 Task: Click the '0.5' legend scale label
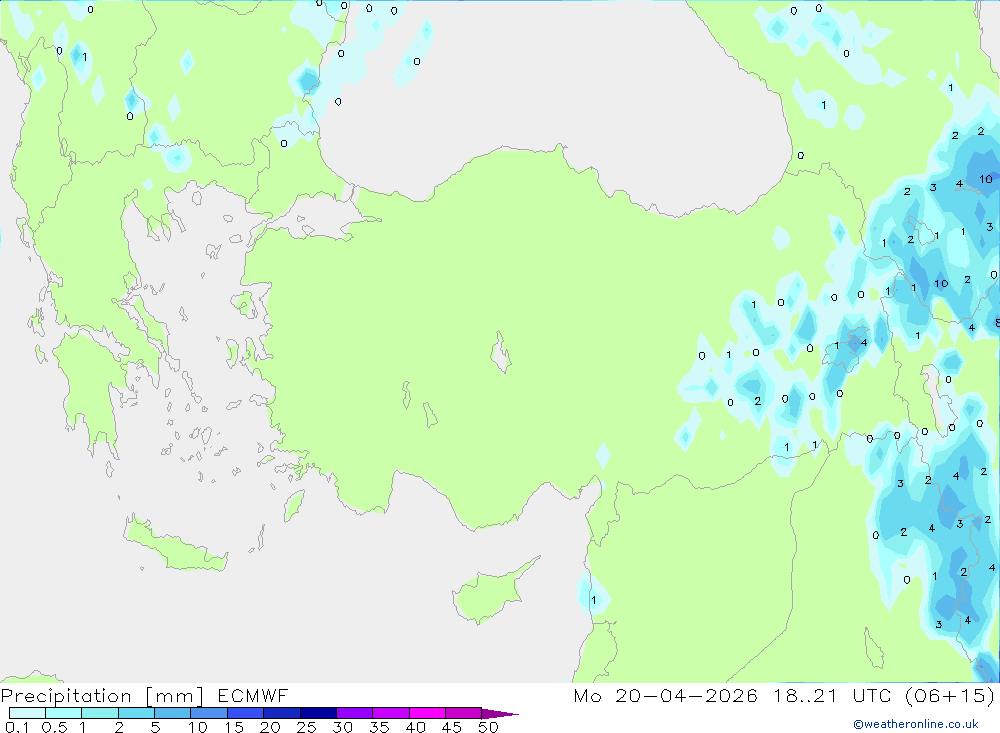54,727
